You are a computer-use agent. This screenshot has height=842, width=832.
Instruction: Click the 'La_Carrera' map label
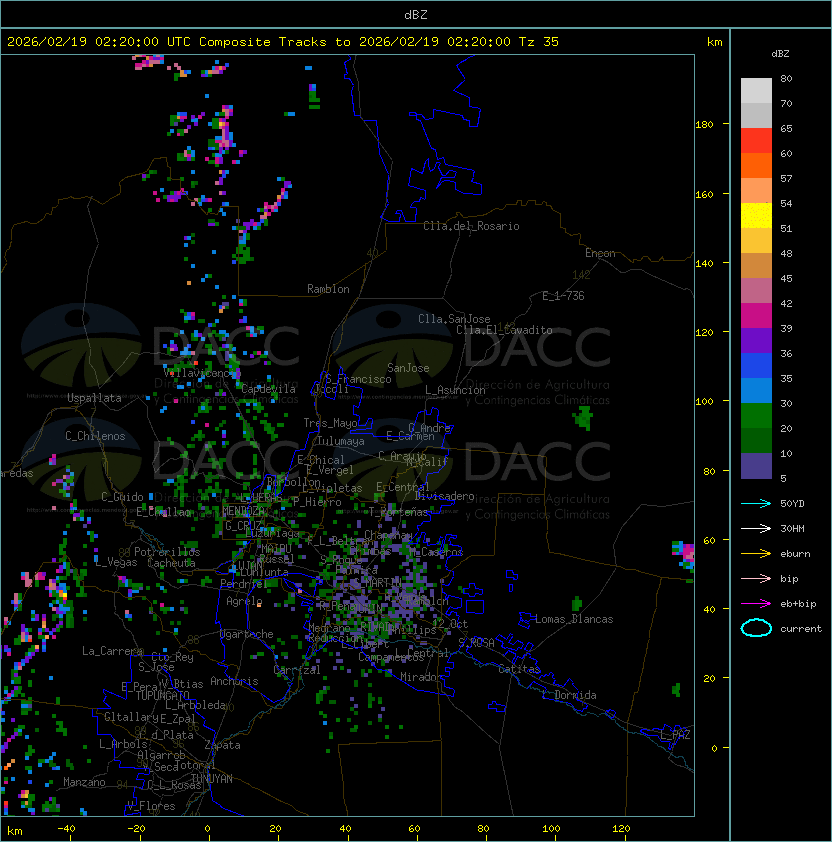(x=112, y=651)
